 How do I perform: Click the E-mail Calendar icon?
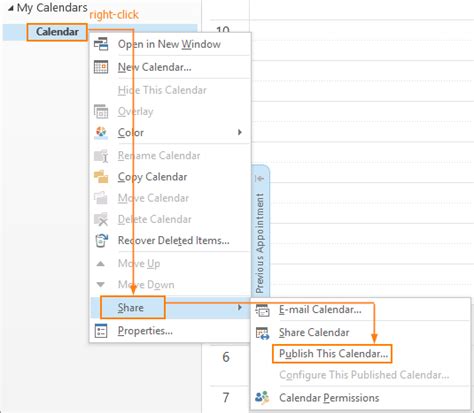tap(262, 310)
